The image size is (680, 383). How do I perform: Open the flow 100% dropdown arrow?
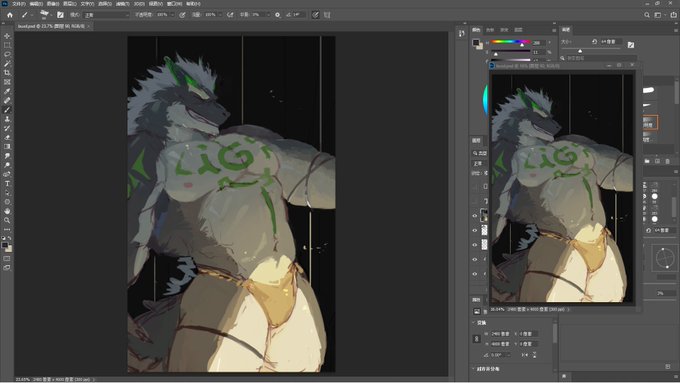pos(220,15)
